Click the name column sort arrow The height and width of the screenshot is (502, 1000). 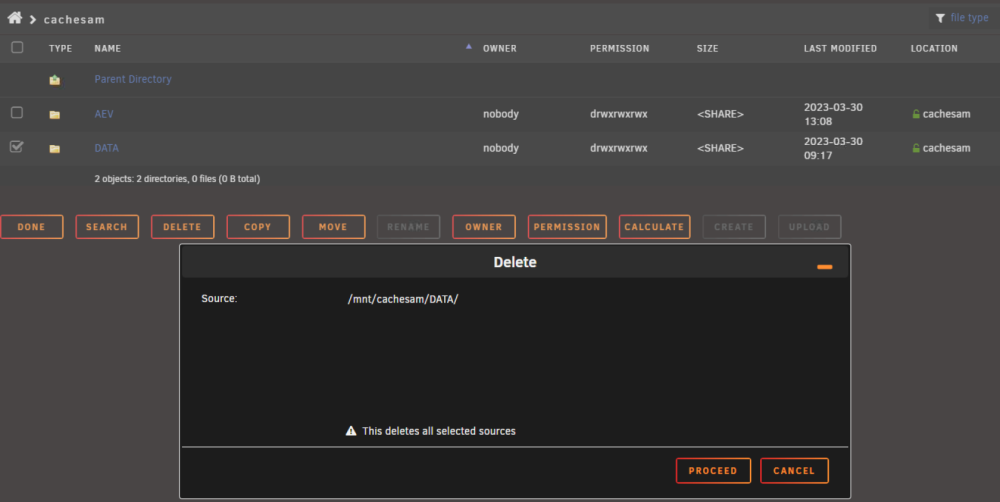click(x=469, y=47)
